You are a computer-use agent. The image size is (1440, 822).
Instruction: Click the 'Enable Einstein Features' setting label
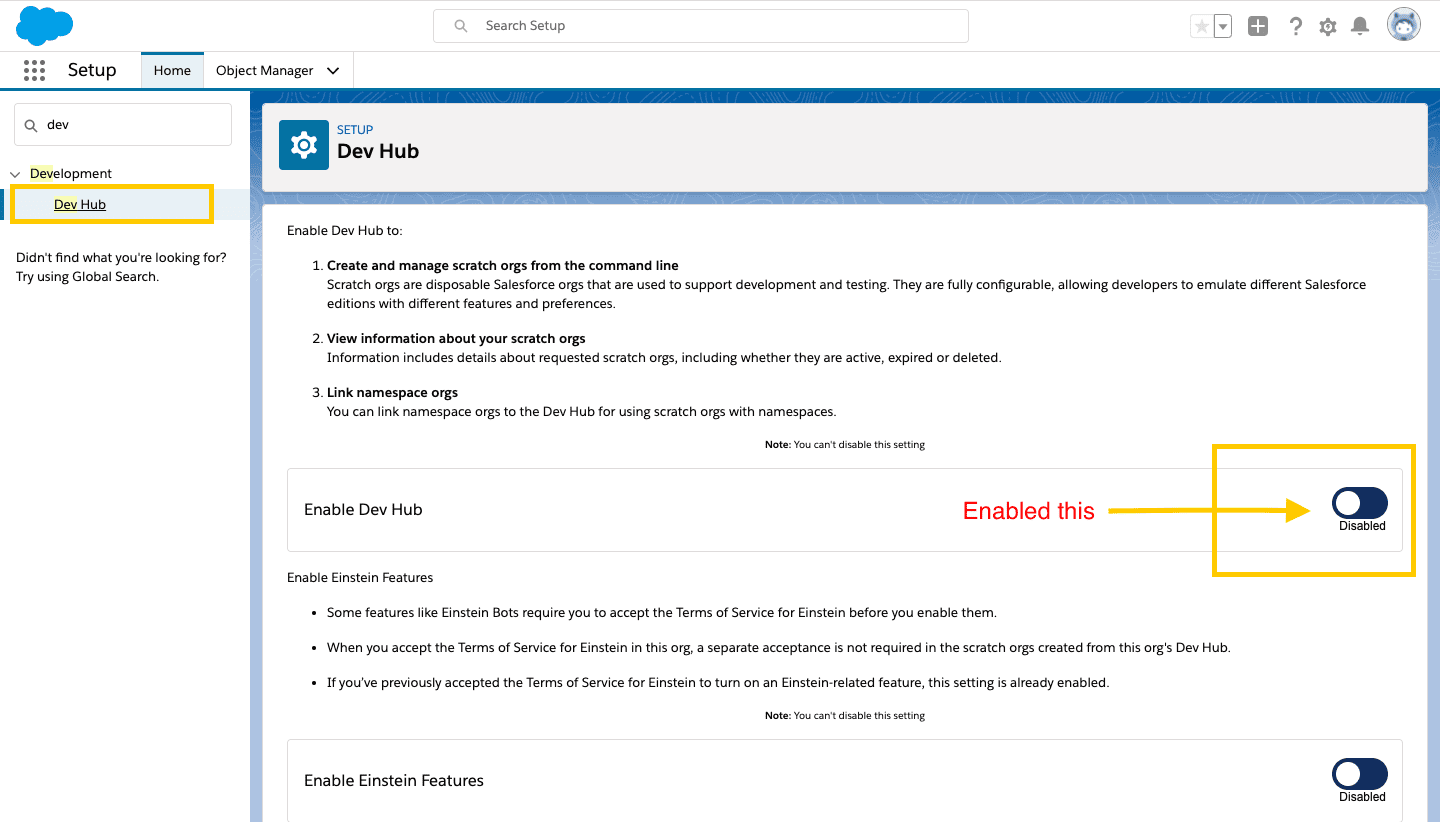[394, 780]
